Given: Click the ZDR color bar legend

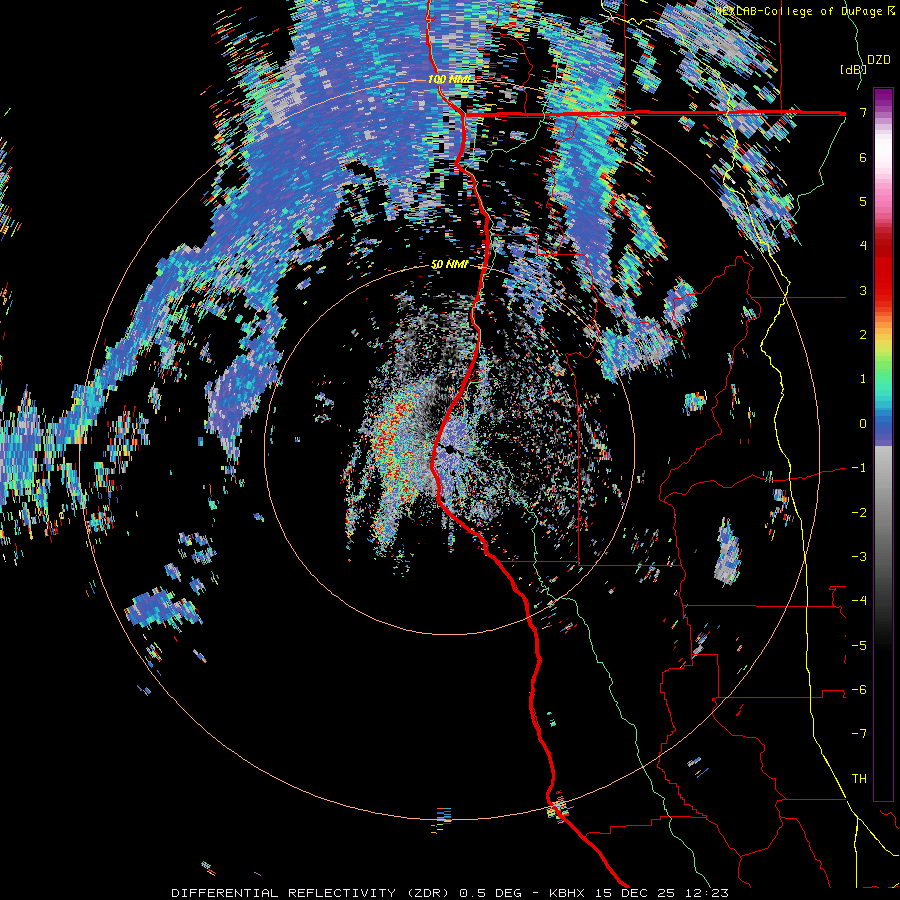Looking at the screenshot, I should pos(883,444).
